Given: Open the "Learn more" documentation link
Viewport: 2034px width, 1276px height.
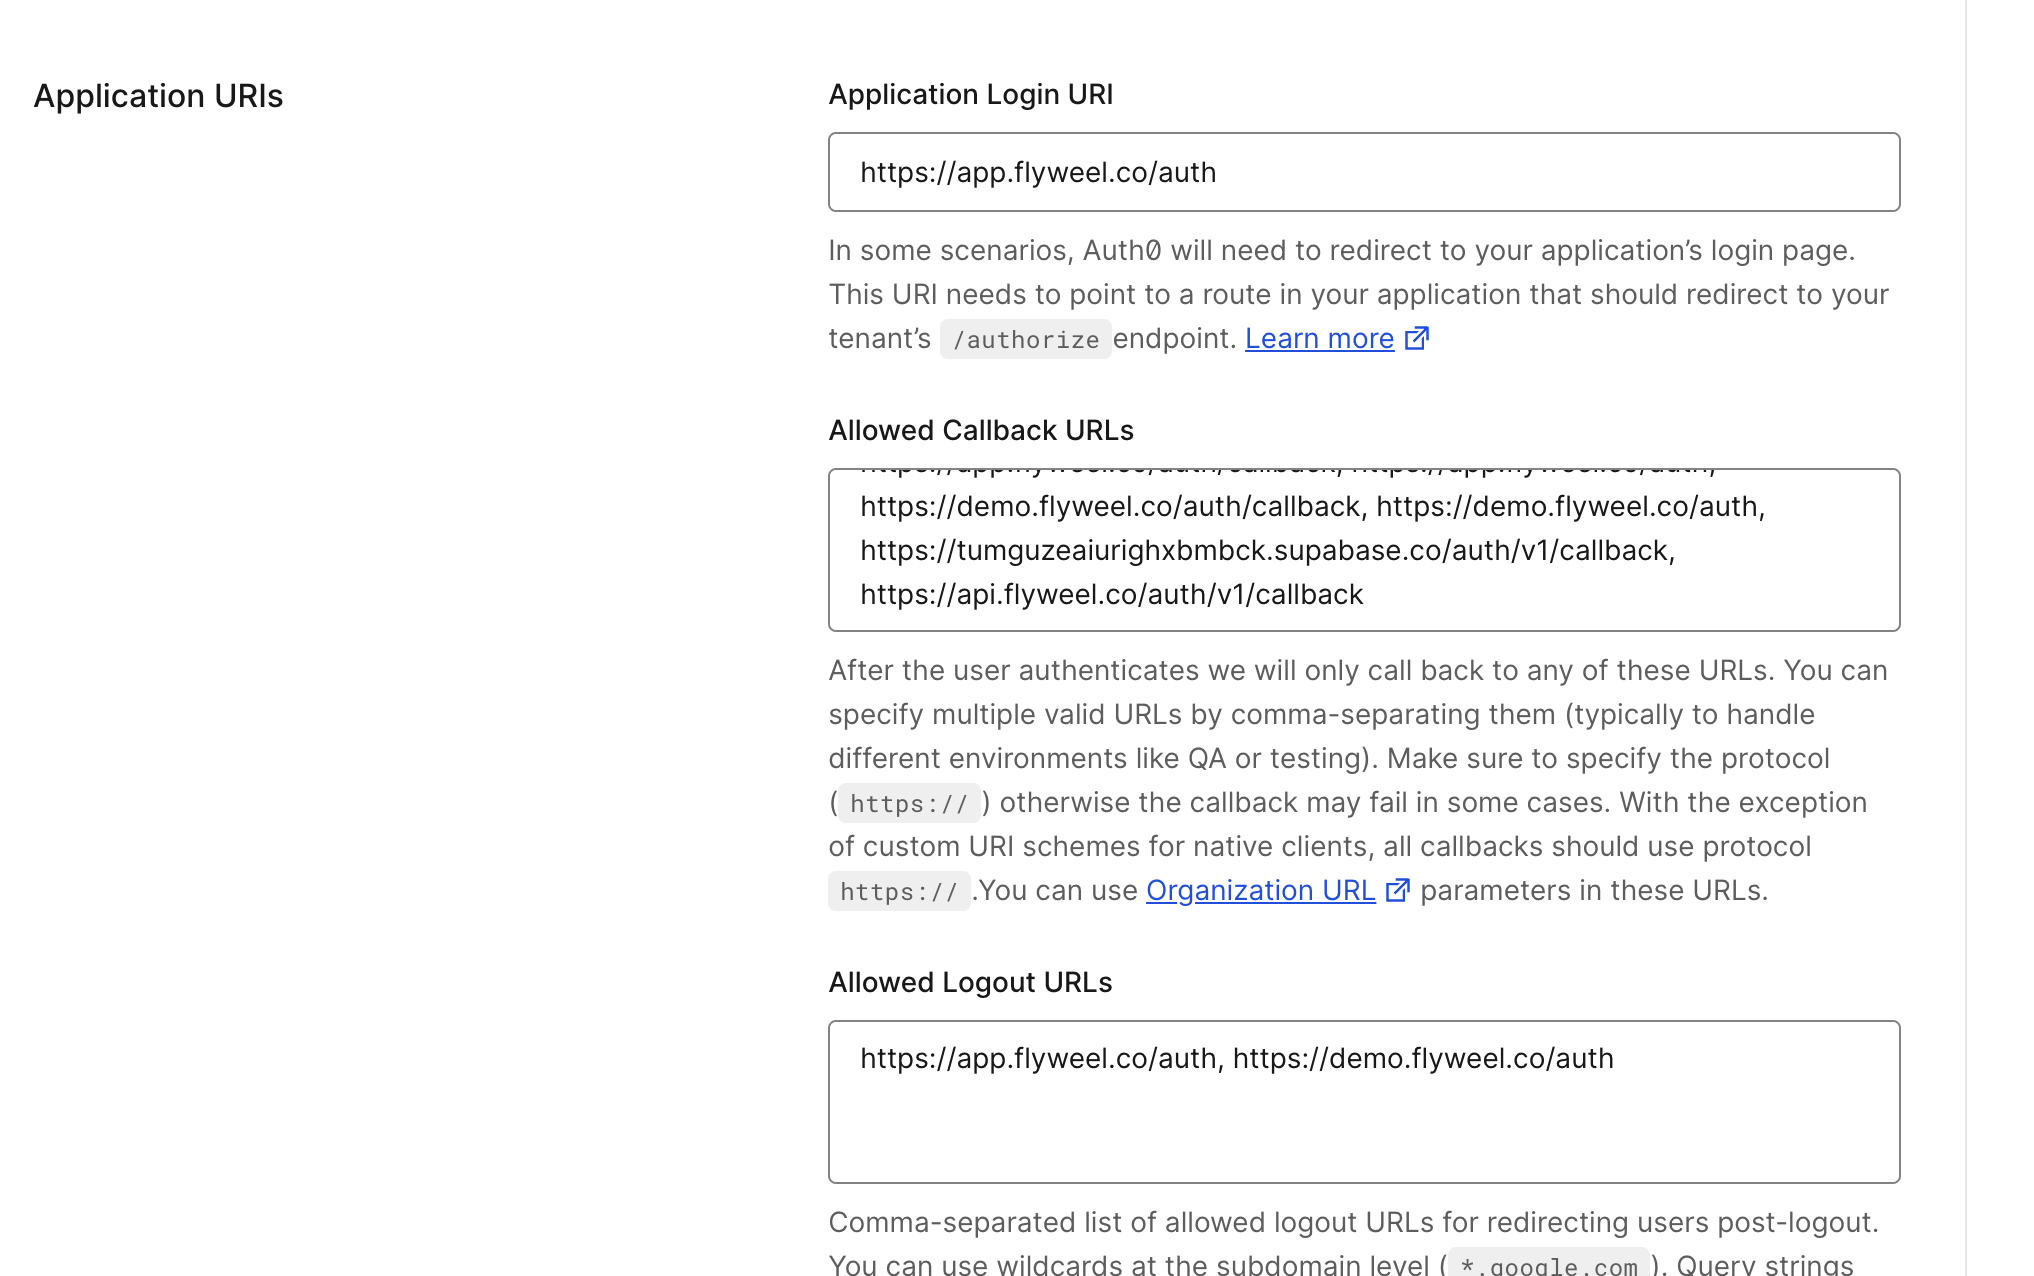Looking at the screenshot, I should click(x=1318, y=338).
